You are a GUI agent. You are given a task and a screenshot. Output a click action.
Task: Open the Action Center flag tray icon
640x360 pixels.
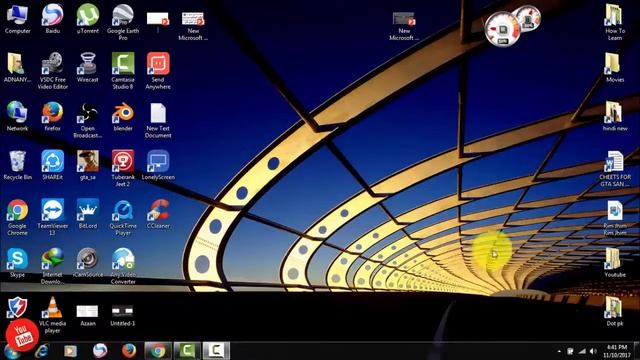tap(570, 351)
